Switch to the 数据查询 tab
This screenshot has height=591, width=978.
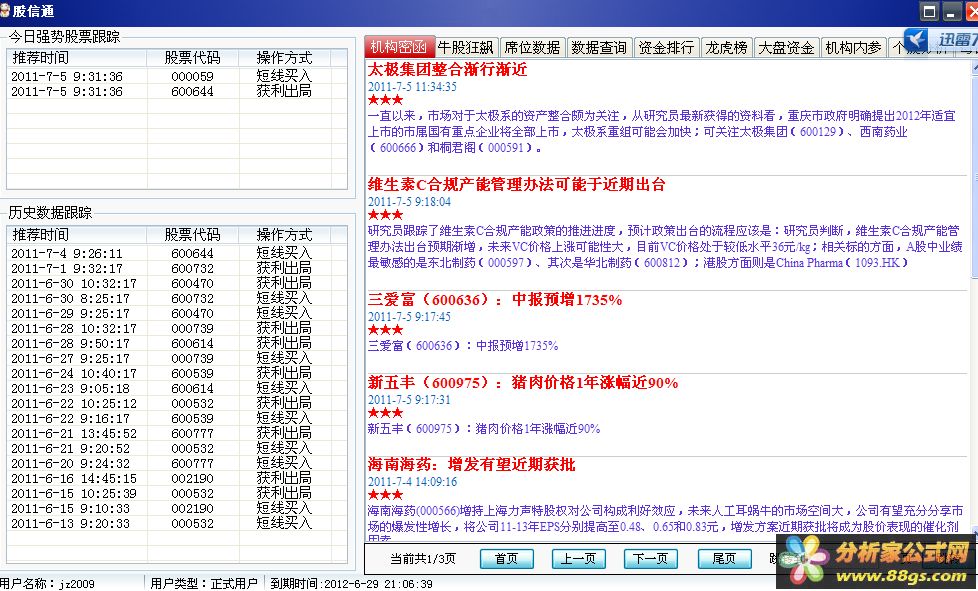tap(599, 47)
